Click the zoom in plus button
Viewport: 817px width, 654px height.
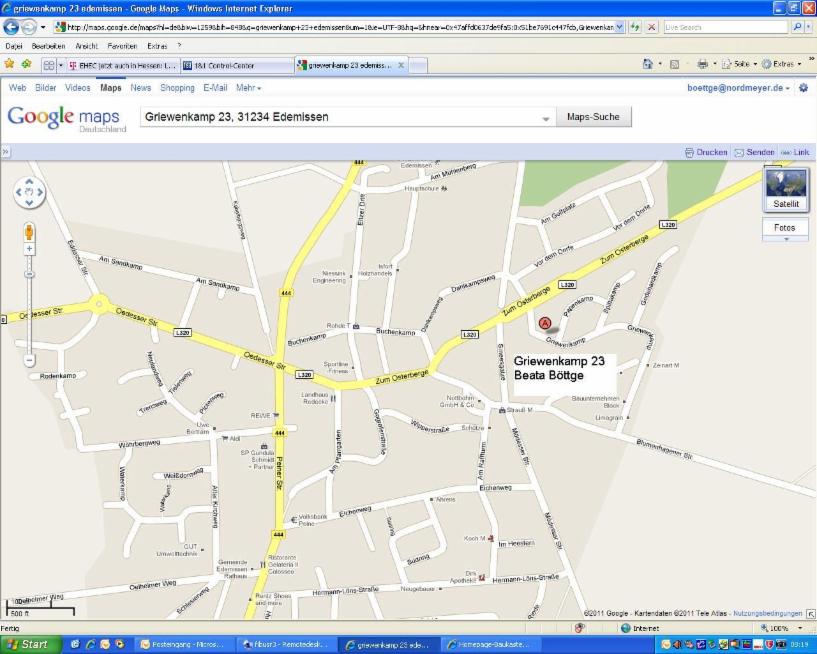pyautogui.click(x=29, y=248)
